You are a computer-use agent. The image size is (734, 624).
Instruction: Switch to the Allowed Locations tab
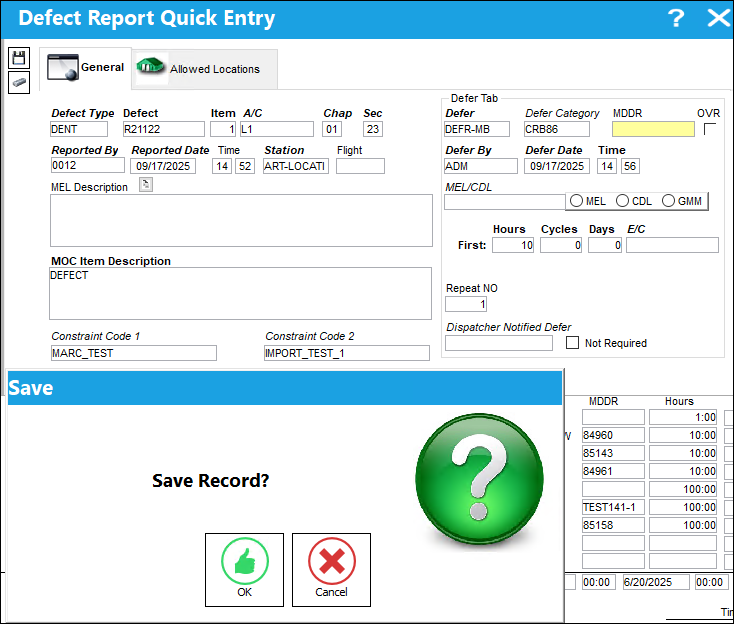pyautogui.click(x=205, y=69)
